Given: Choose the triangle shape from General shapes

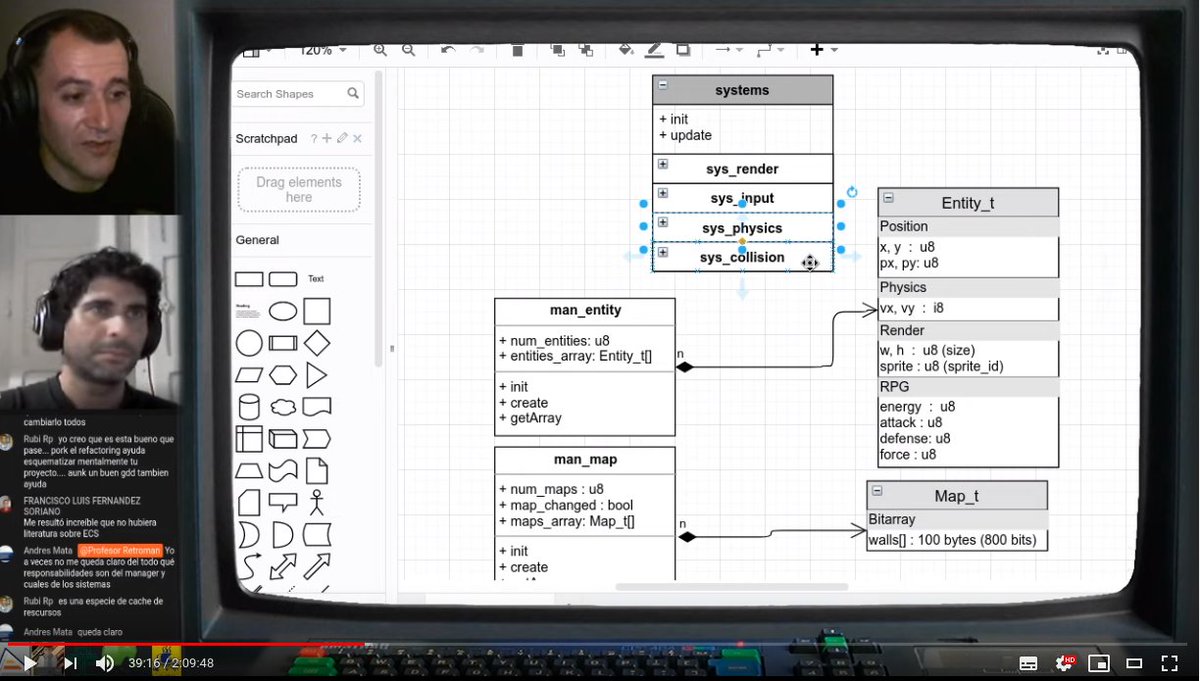Looking at the screenshot, I should pyautogui.click(x=316, y=375).
